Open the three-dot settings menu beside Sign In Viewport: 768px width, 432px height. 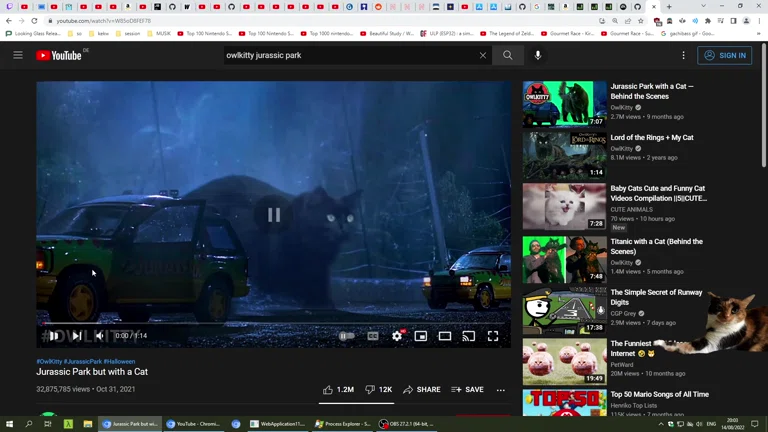coord(684,56)
